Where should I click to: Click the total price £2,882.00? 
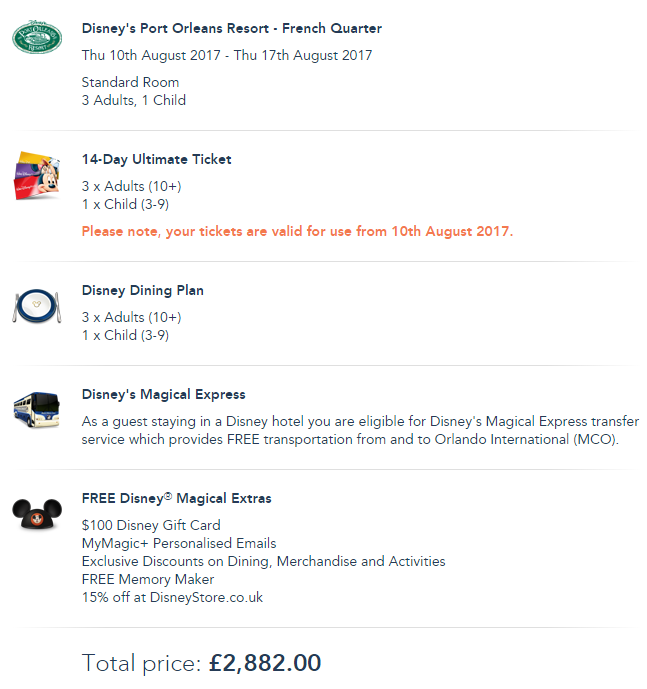[x=264, y=663]
